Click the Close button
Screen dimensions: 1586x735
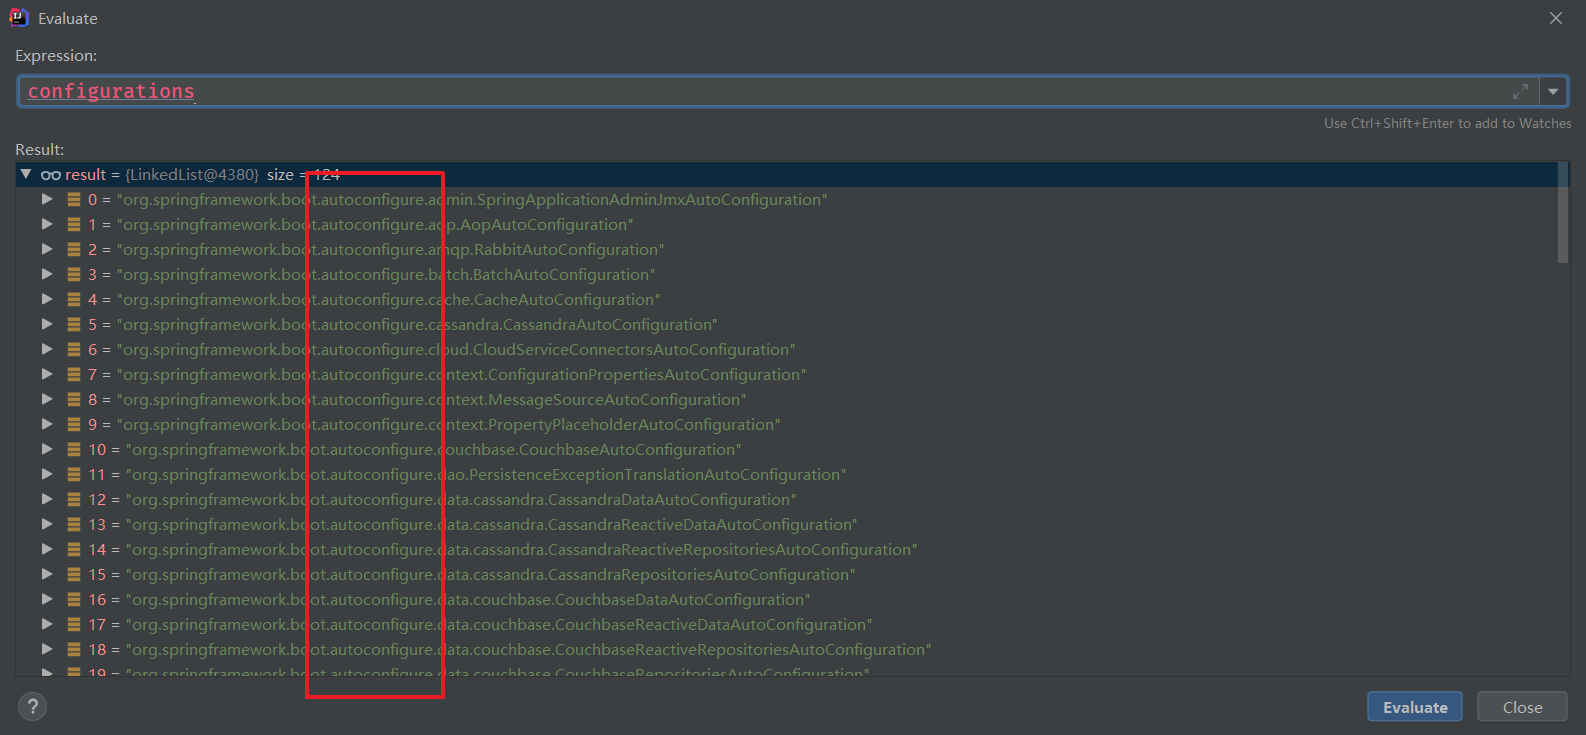(1522, 707)
